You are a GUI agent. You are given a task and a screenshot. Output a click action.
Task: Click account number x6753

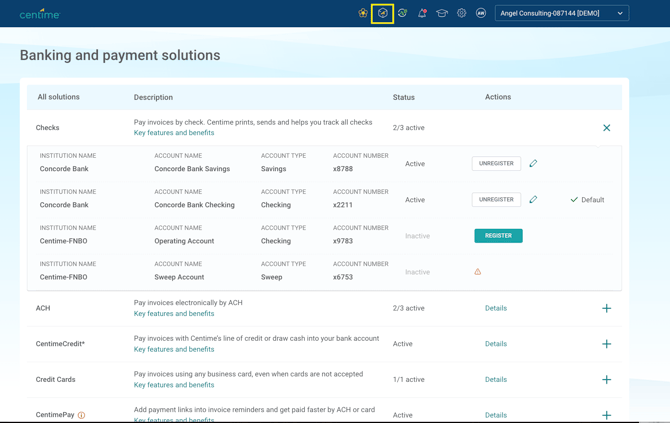point(343,277)
